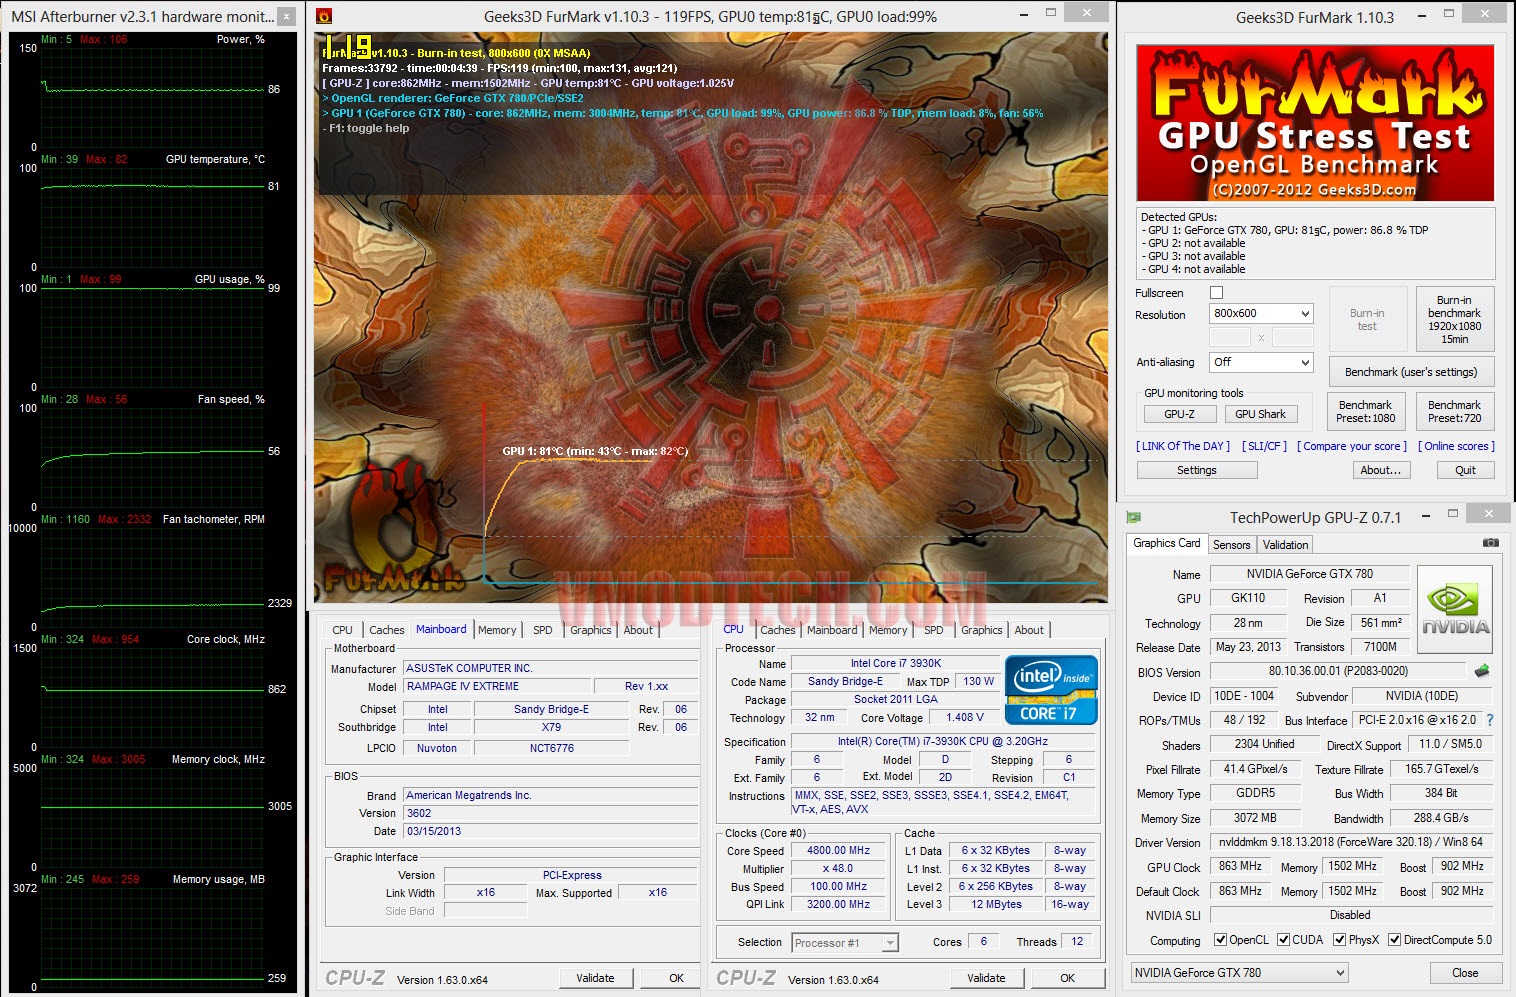Open the SLI/CF link
The image size is (1516, 997).
1264,446
